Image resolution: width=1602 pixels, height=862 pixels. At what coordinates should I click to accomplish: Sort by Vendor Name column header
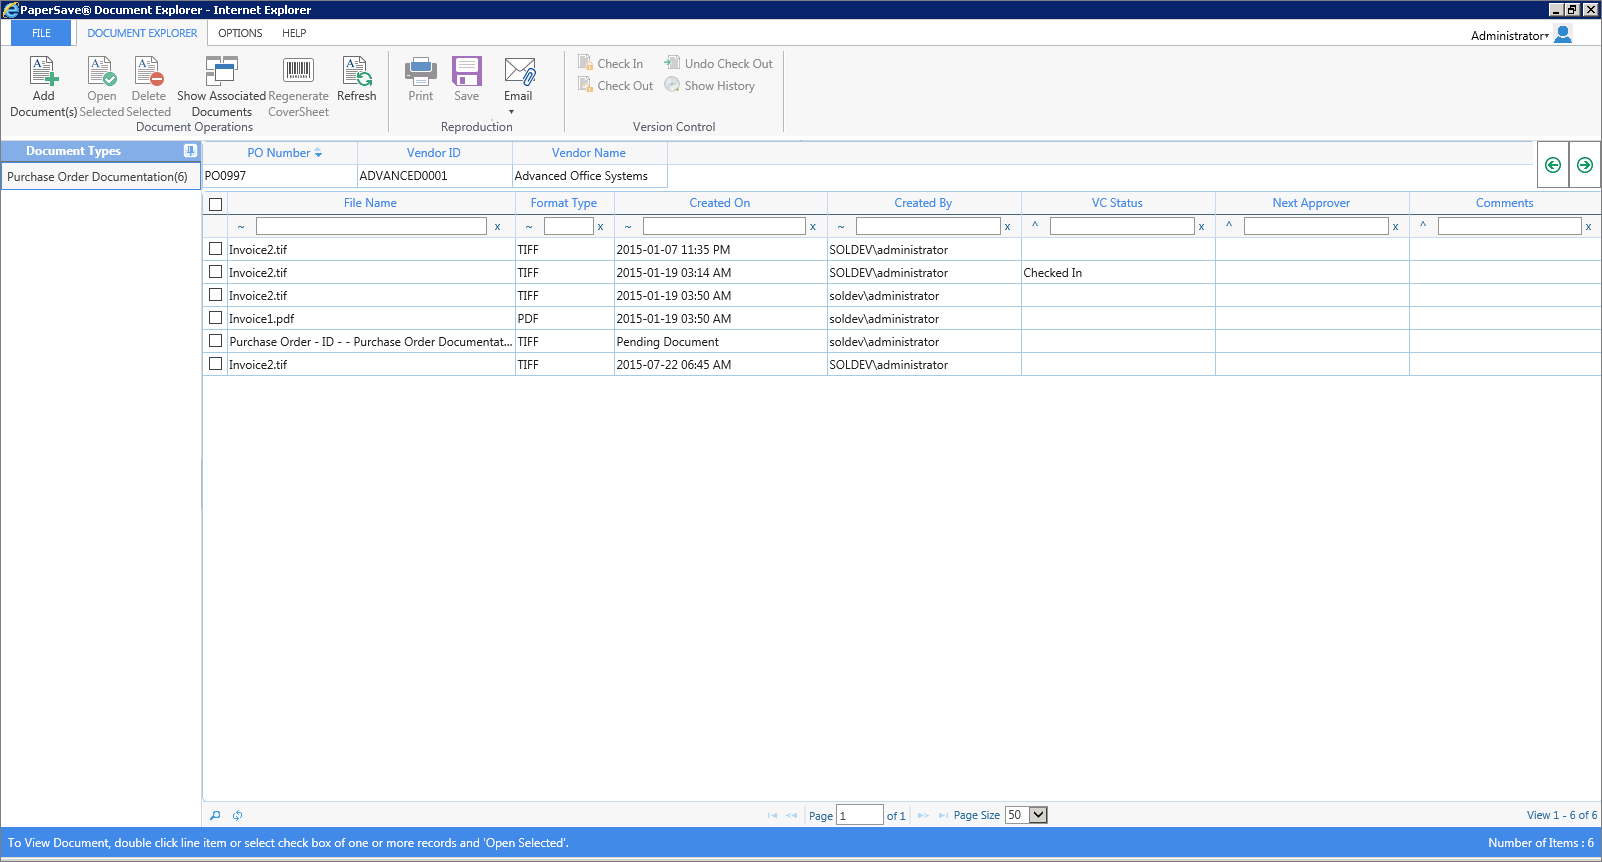tap(589, 153)
